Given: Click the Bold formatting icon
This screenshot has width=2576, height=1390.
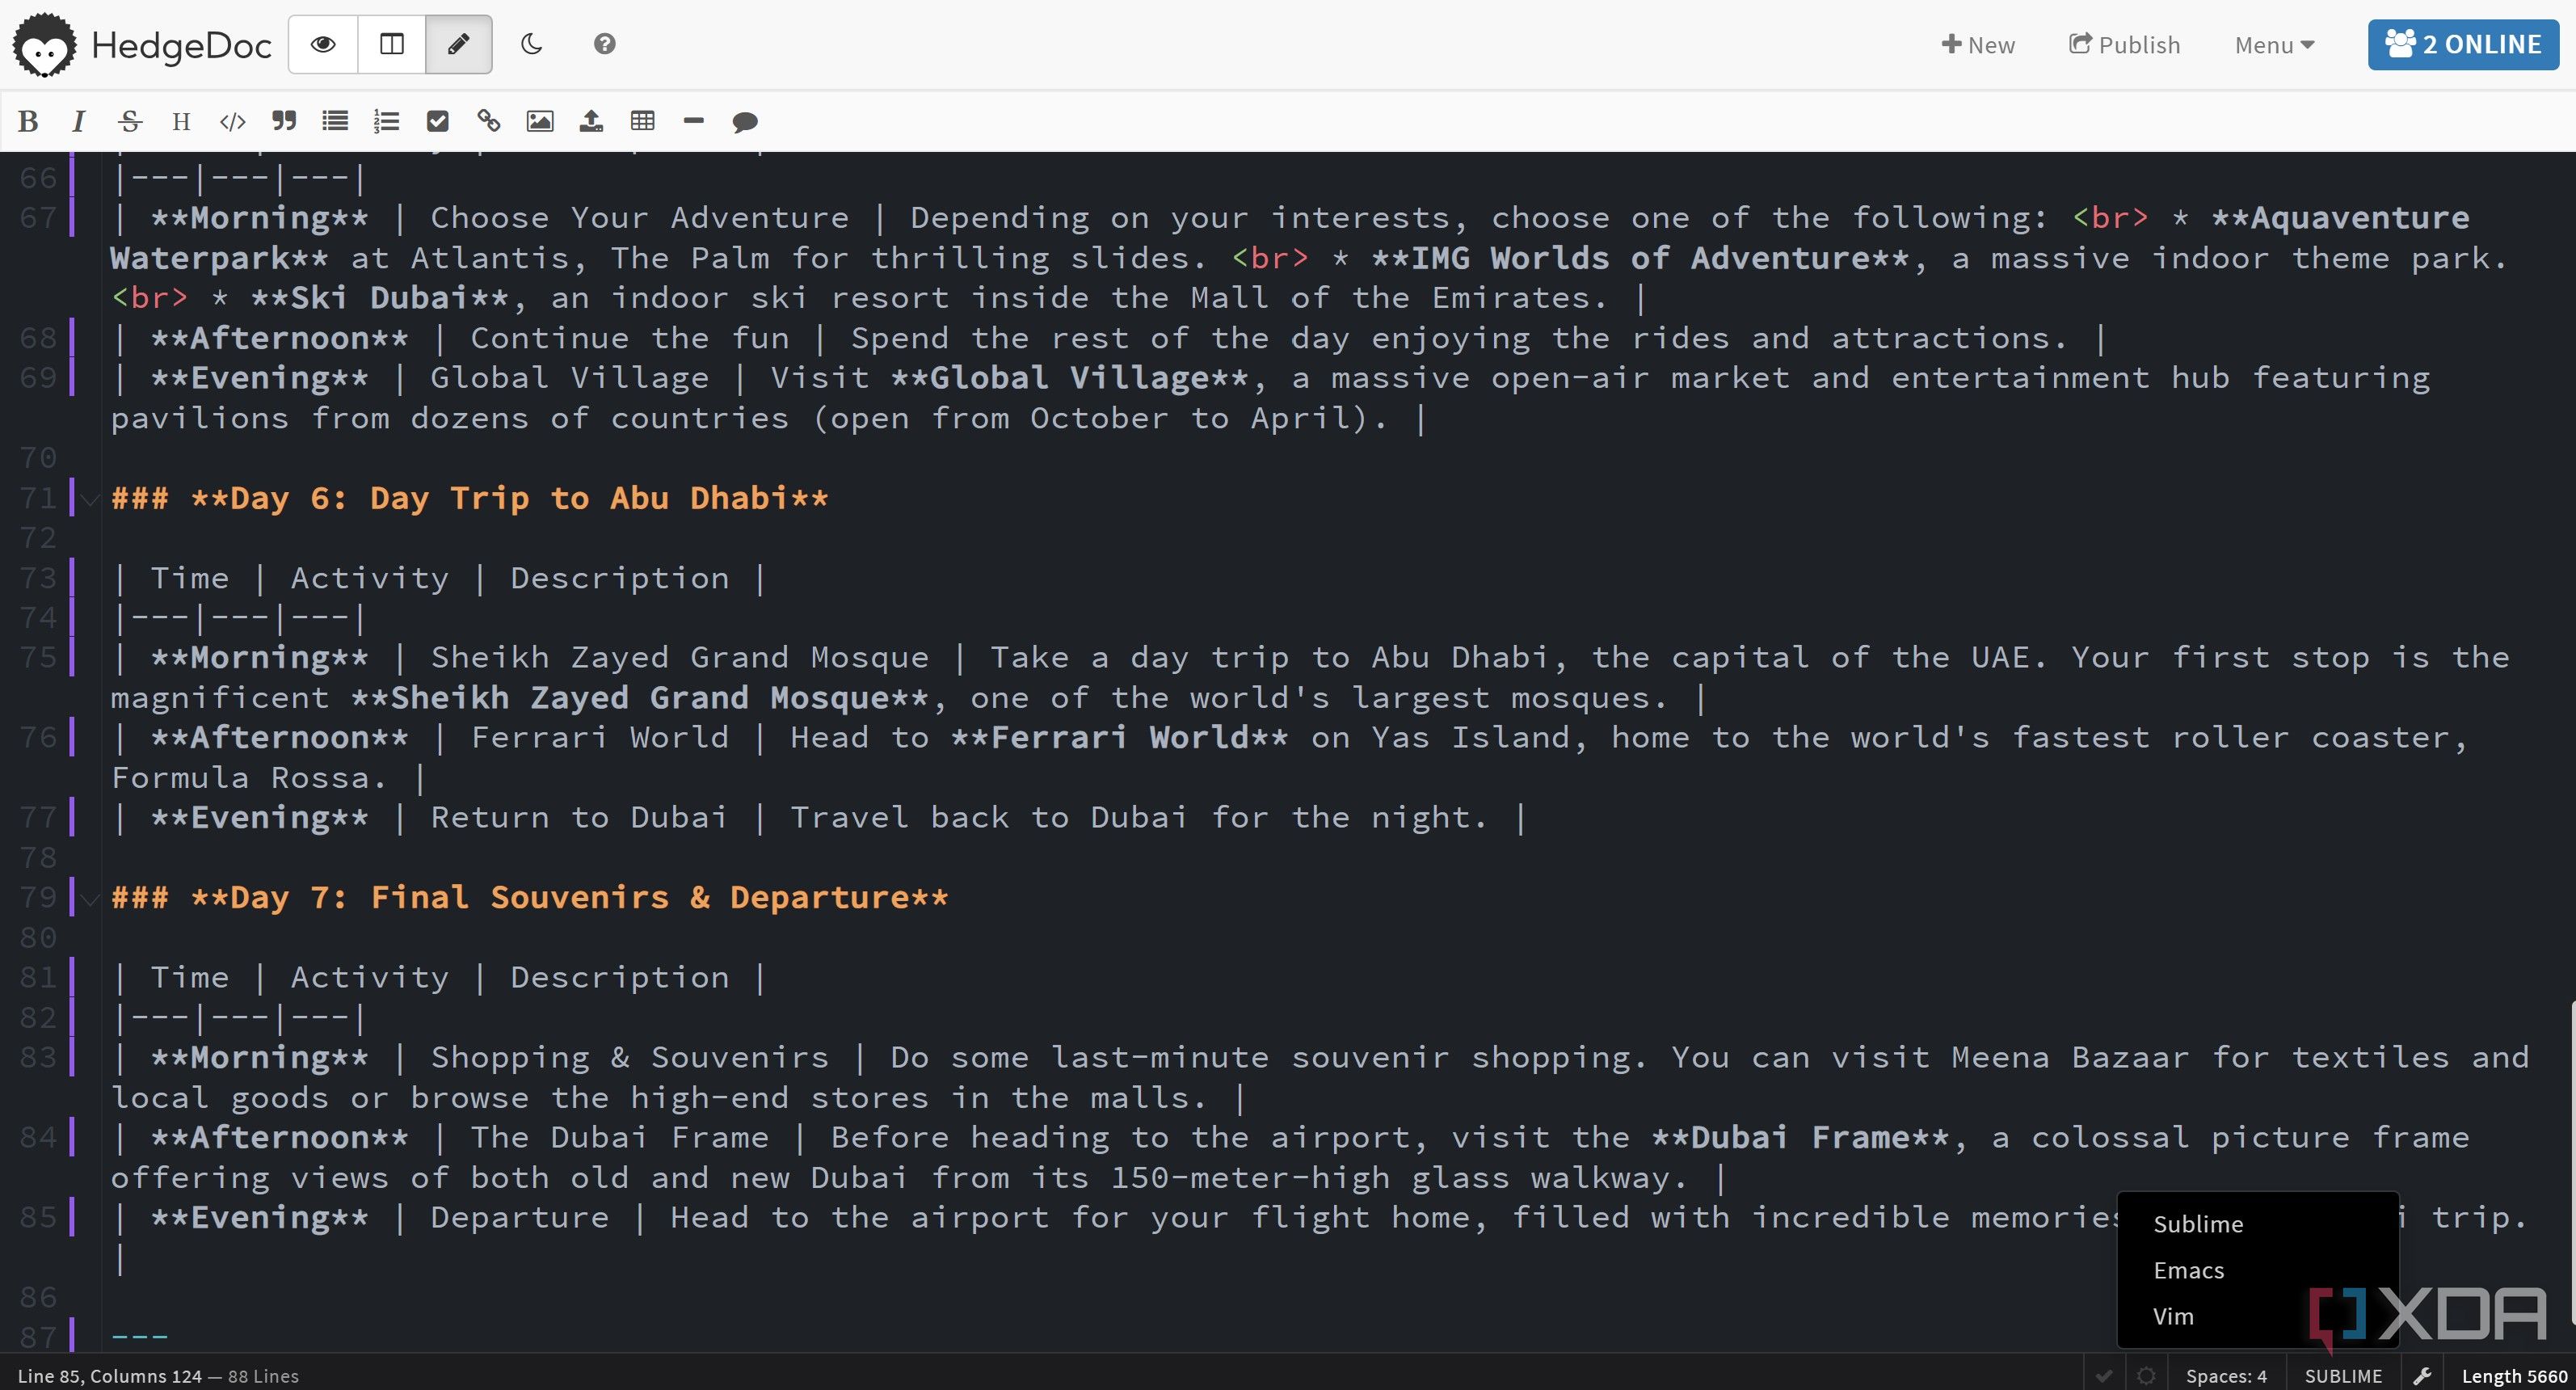Looking at the screenshot, I should [x=28, y=122].
